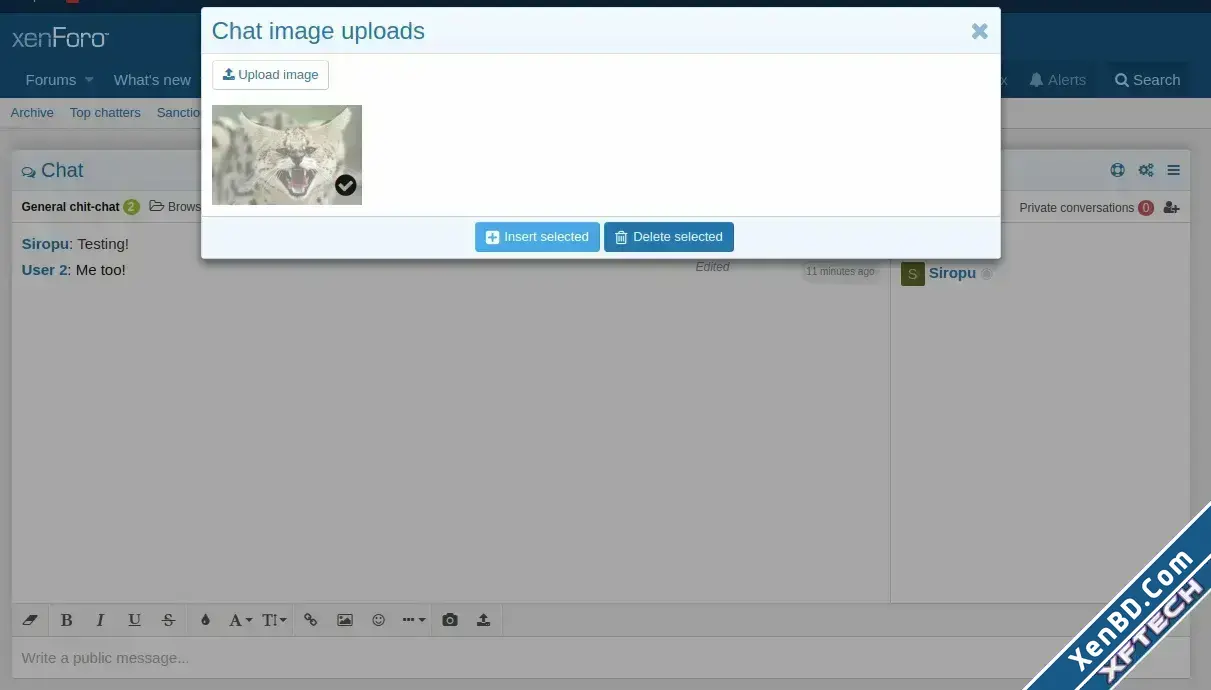
Task: Toggle bold formatting in chat editor
Action: click(67, 620)
